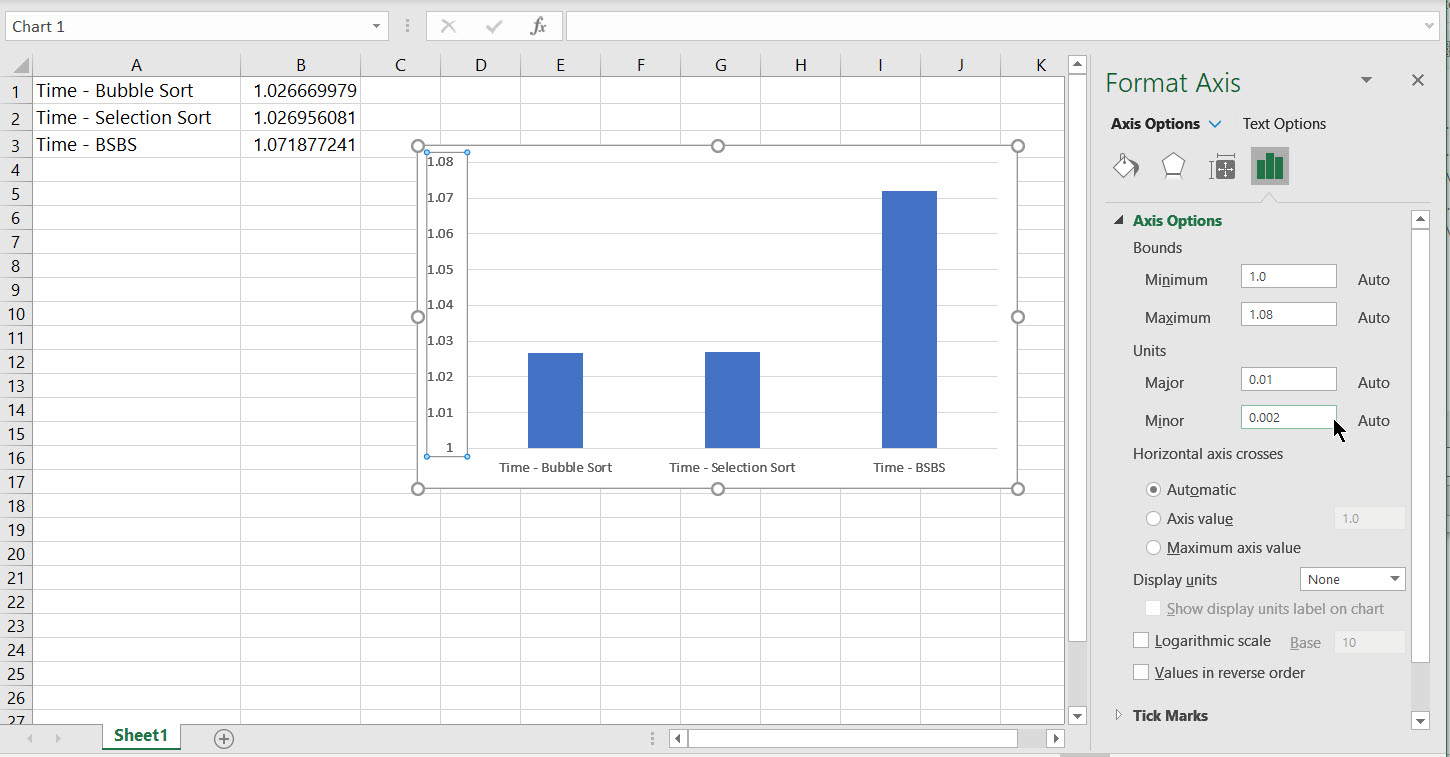The height and width of the screenshot is (757, 1450).
Task: Click the Select All corner triangle
Action: coord(22,67)
